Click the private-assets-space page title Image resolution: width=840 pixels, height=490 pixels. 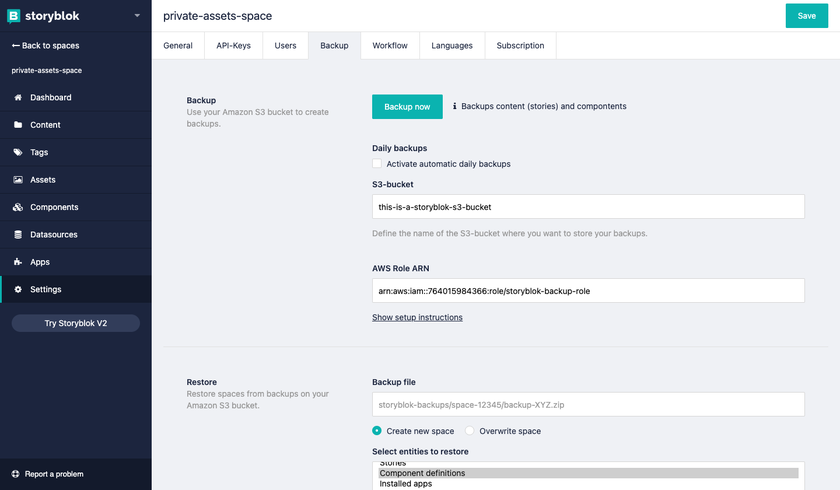pyautogui.click(x=218, y=16)
